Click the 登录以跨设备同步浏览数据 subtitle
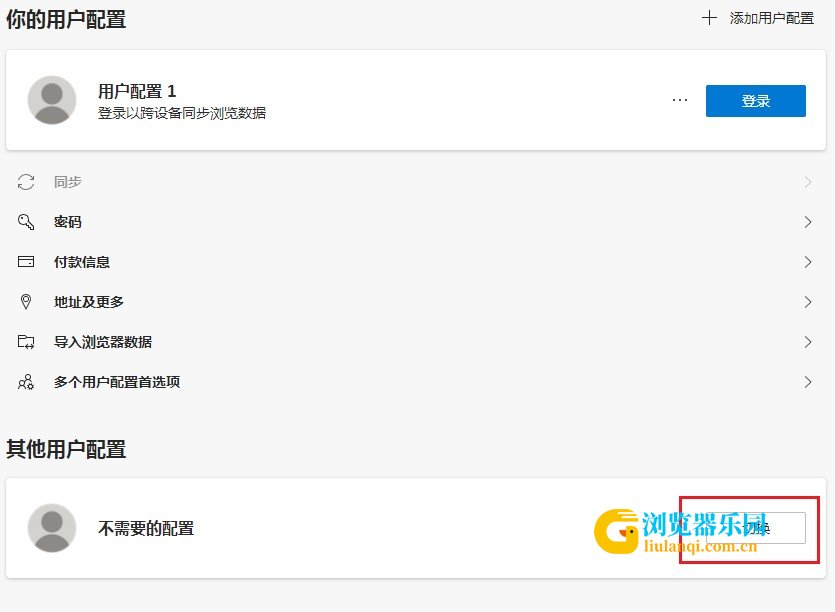This screenshot has height=612, width=835. [182, 113]
